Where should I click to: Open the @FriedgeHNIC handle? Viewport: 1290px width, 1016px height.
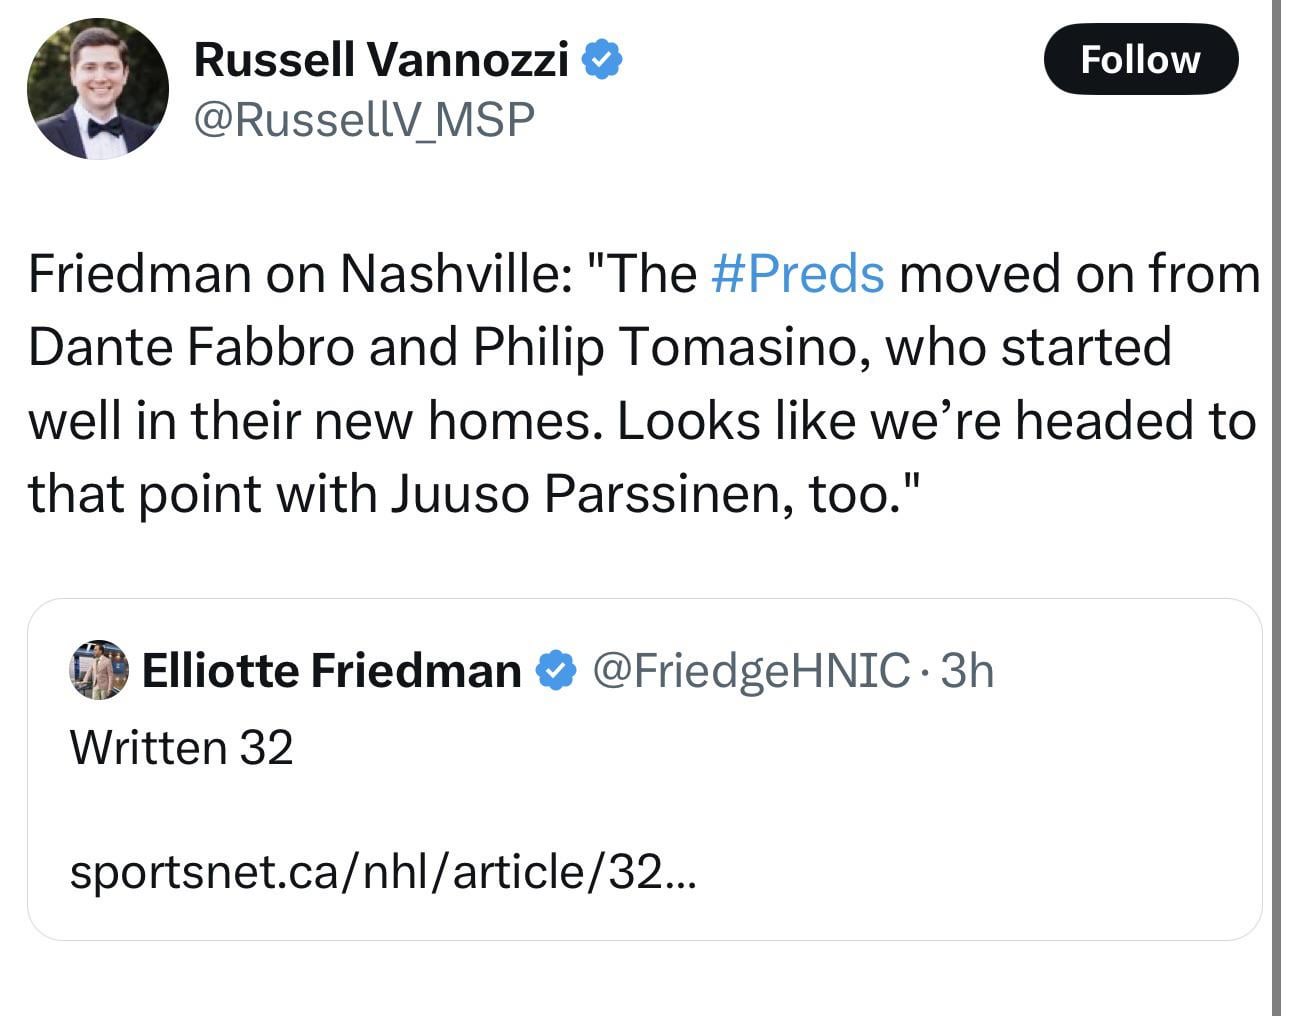pyautogui.click(x=751, y=670)
